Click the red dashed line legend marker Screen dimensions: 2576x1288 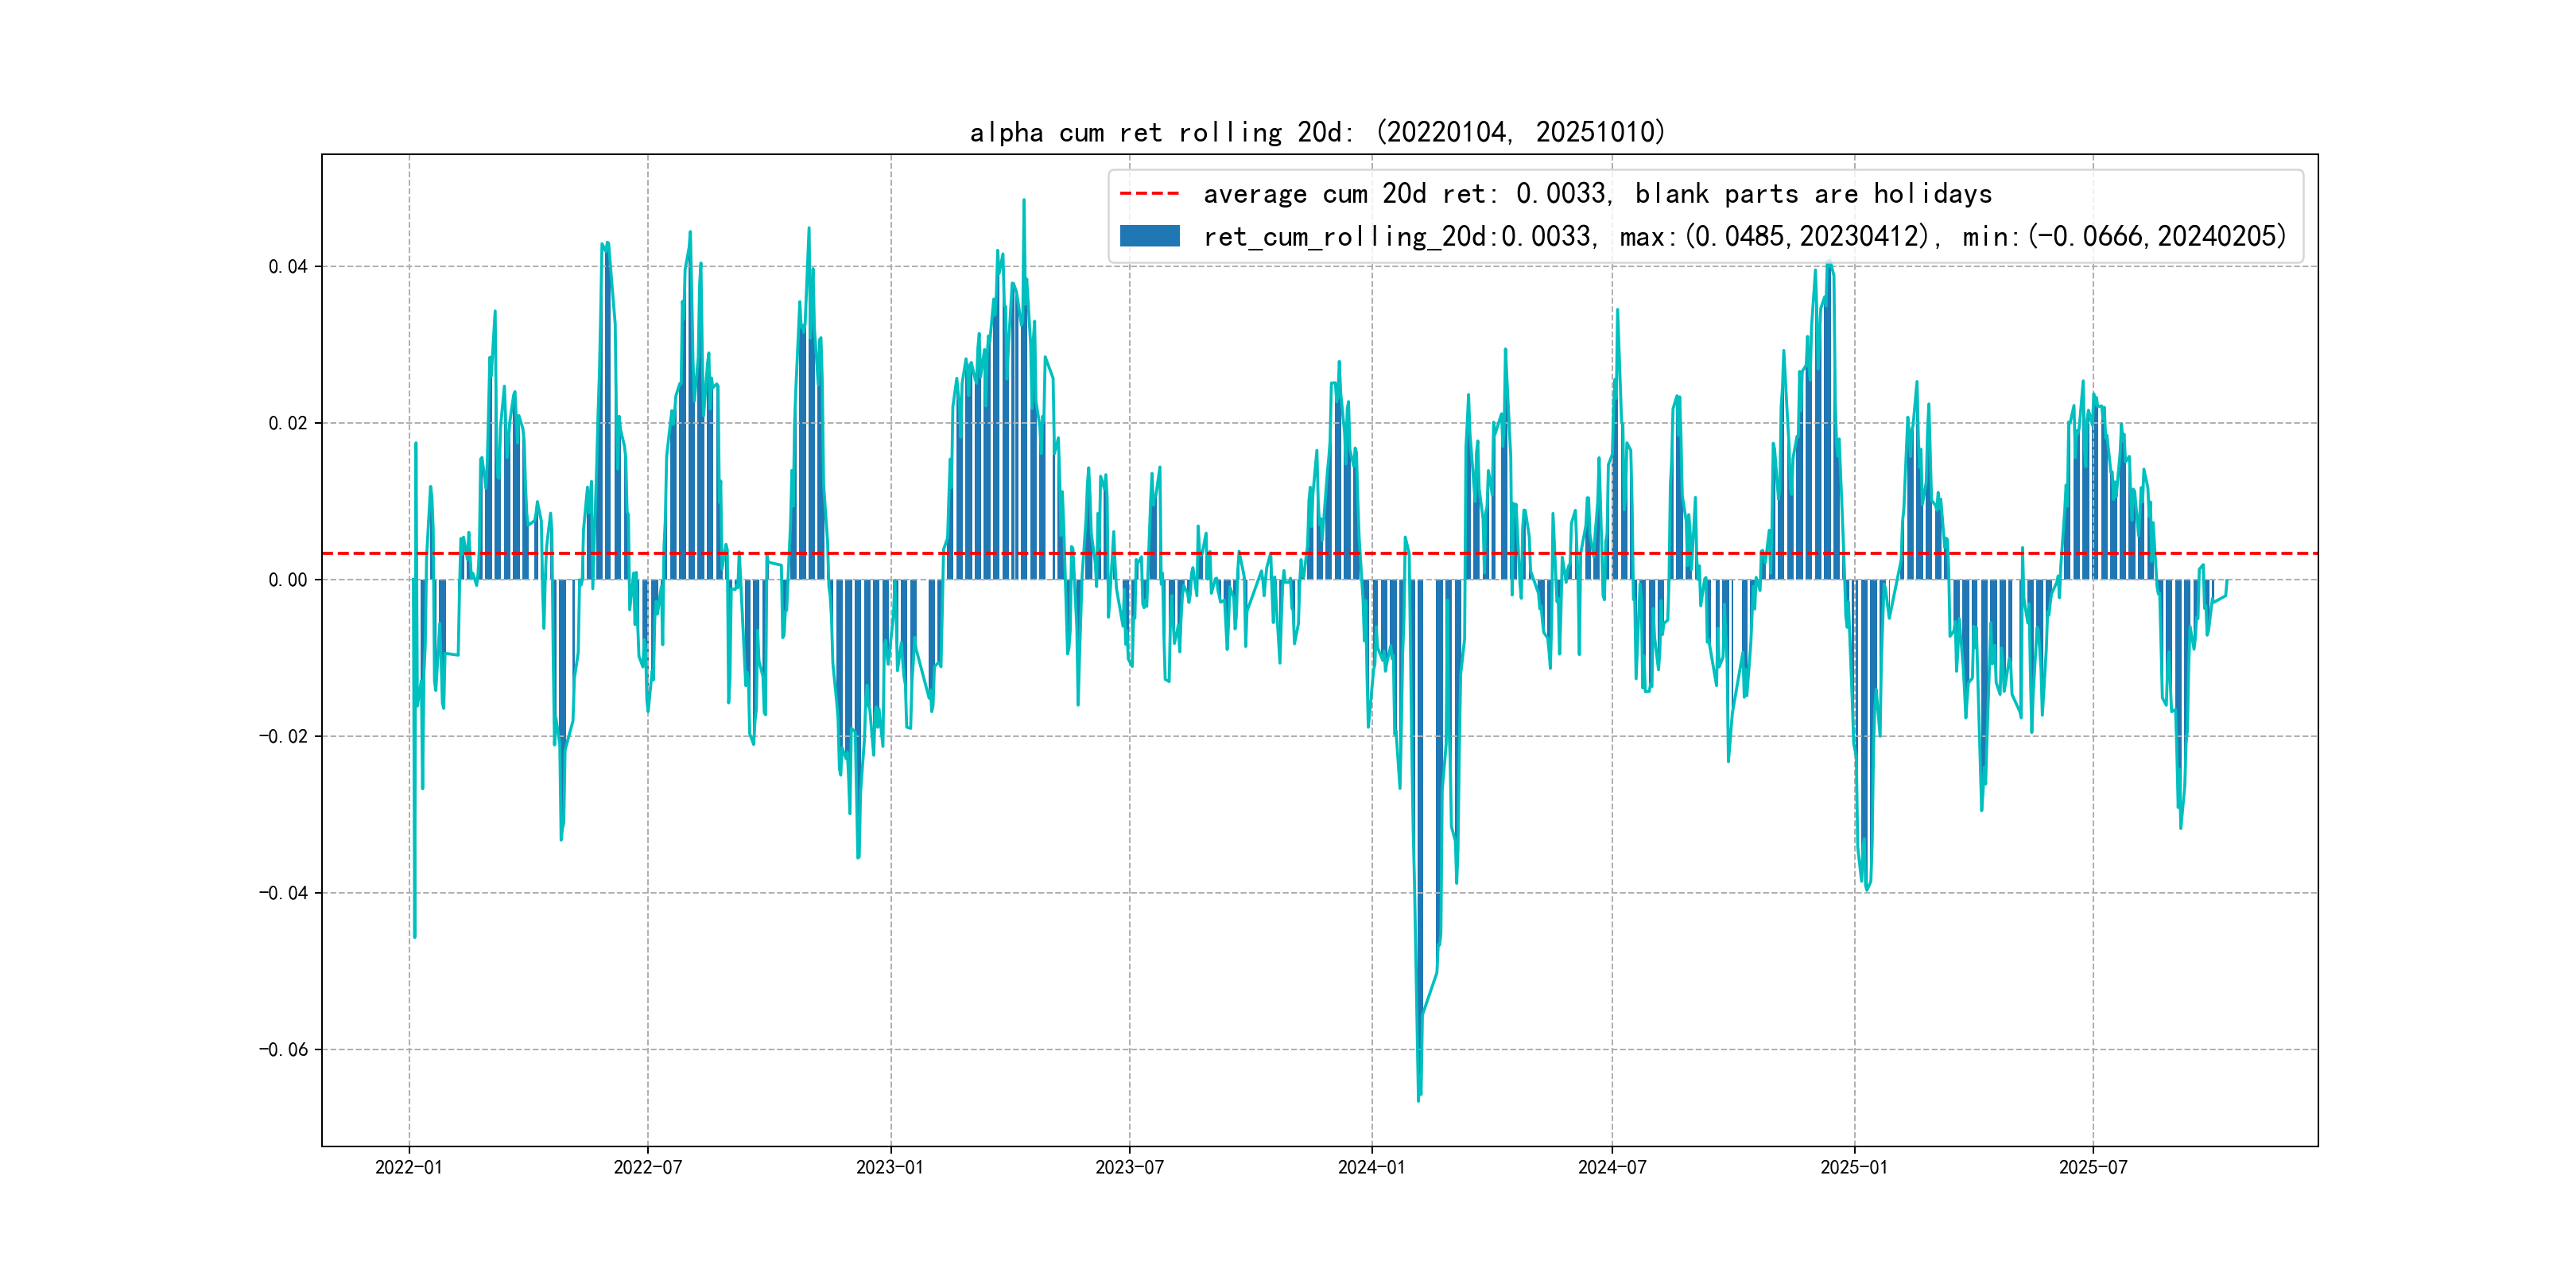(1149, 194)
